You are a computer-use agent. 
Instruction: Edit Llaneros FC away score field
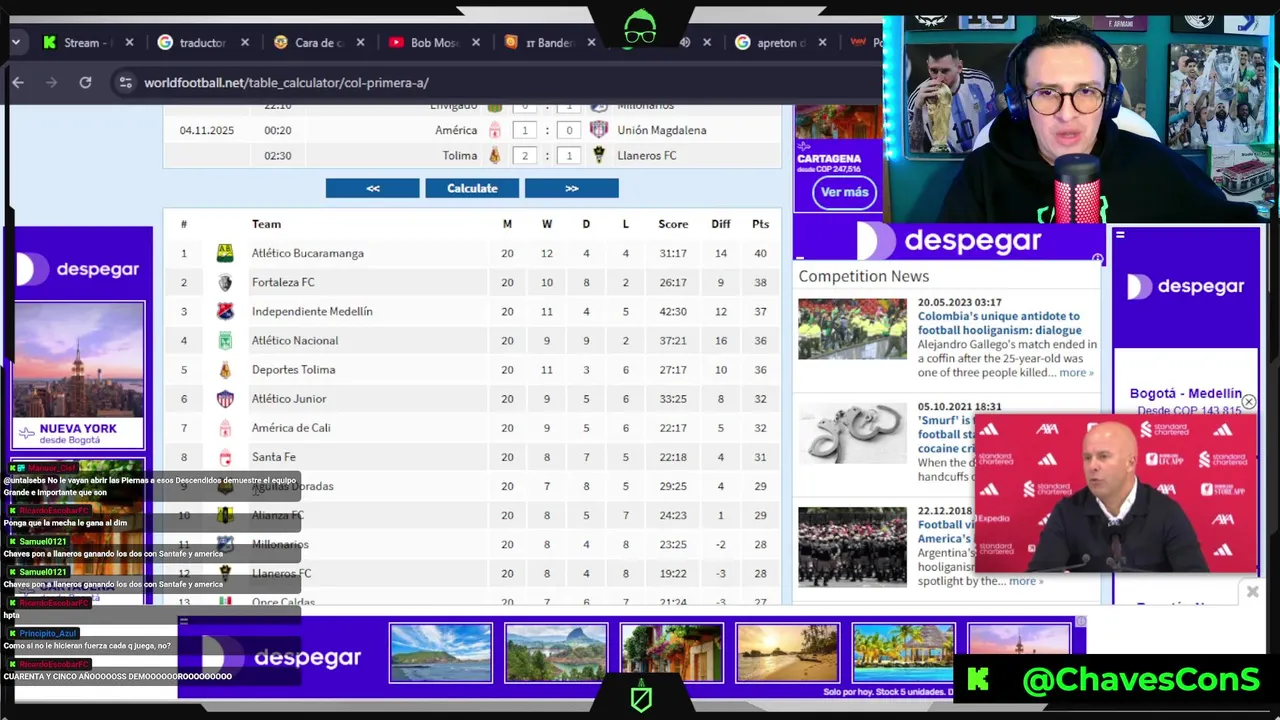pos(569,155)
